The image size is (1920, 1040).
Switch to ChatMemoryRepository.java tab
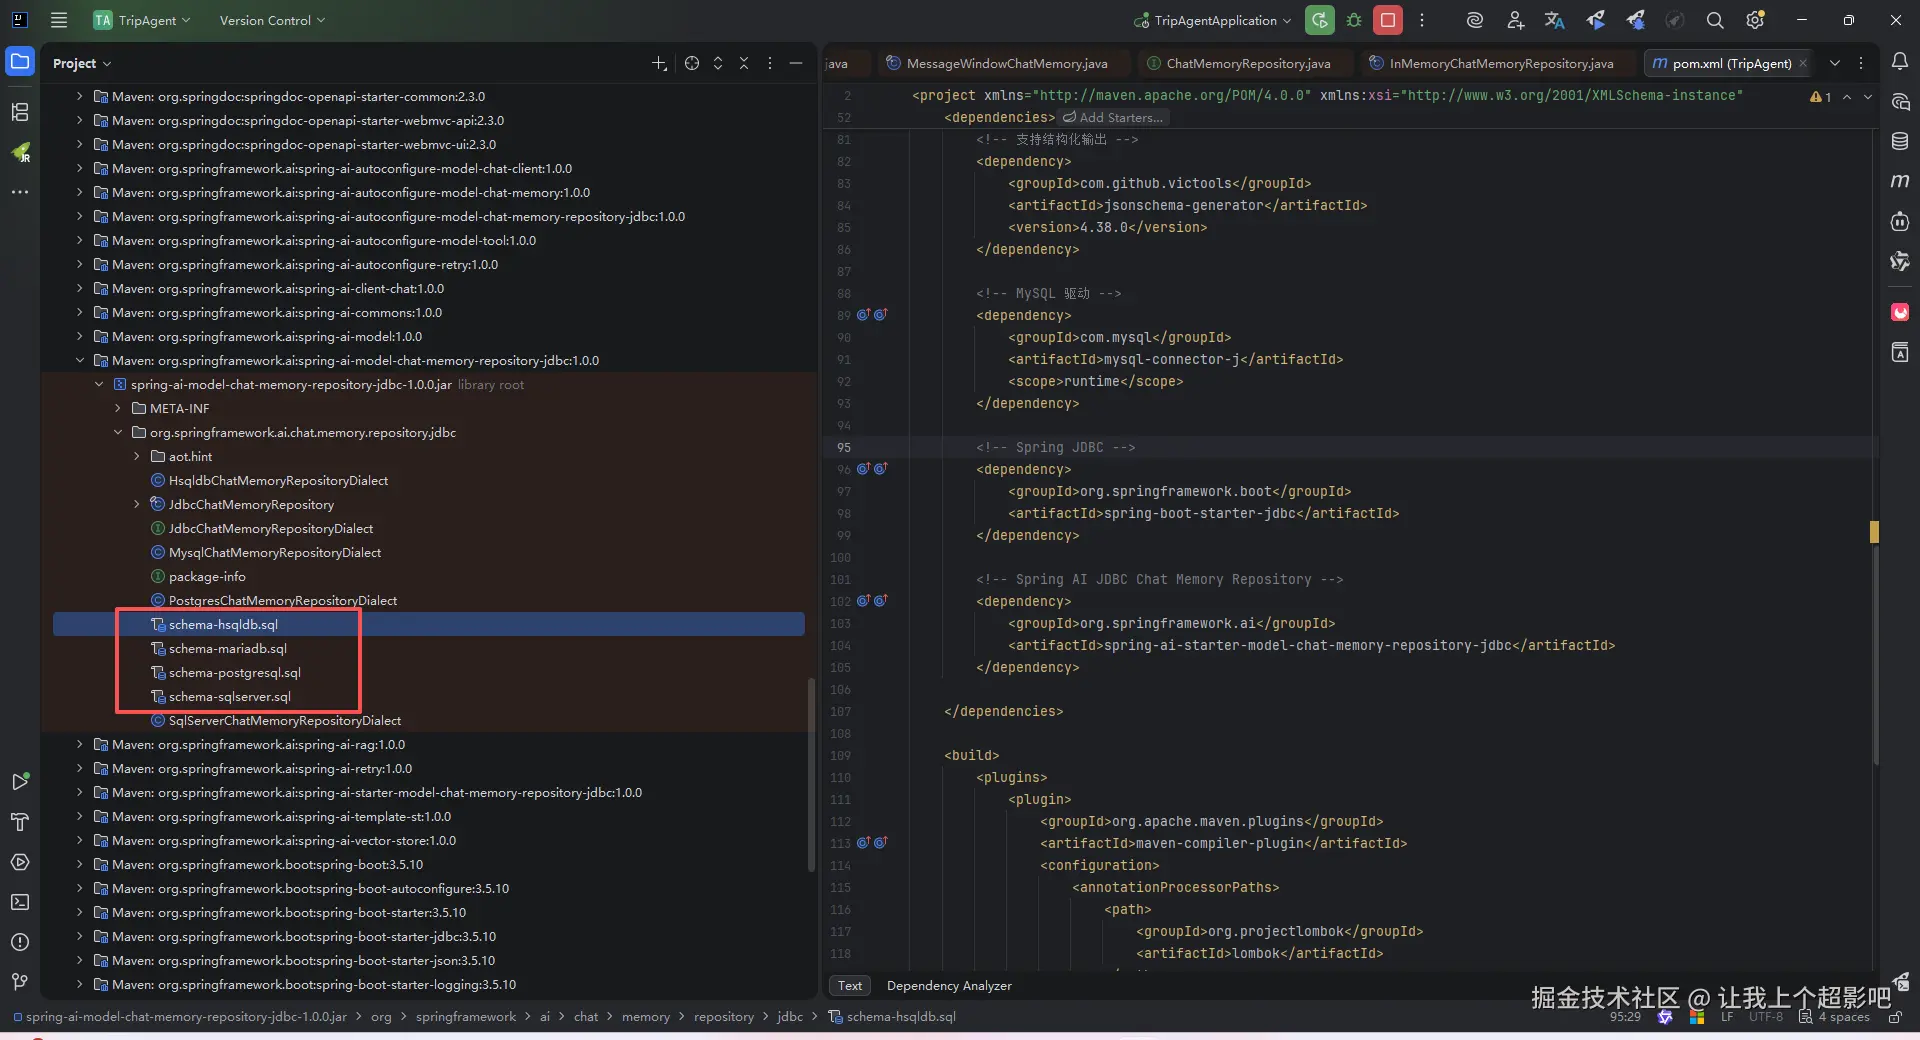[1247, 63]
